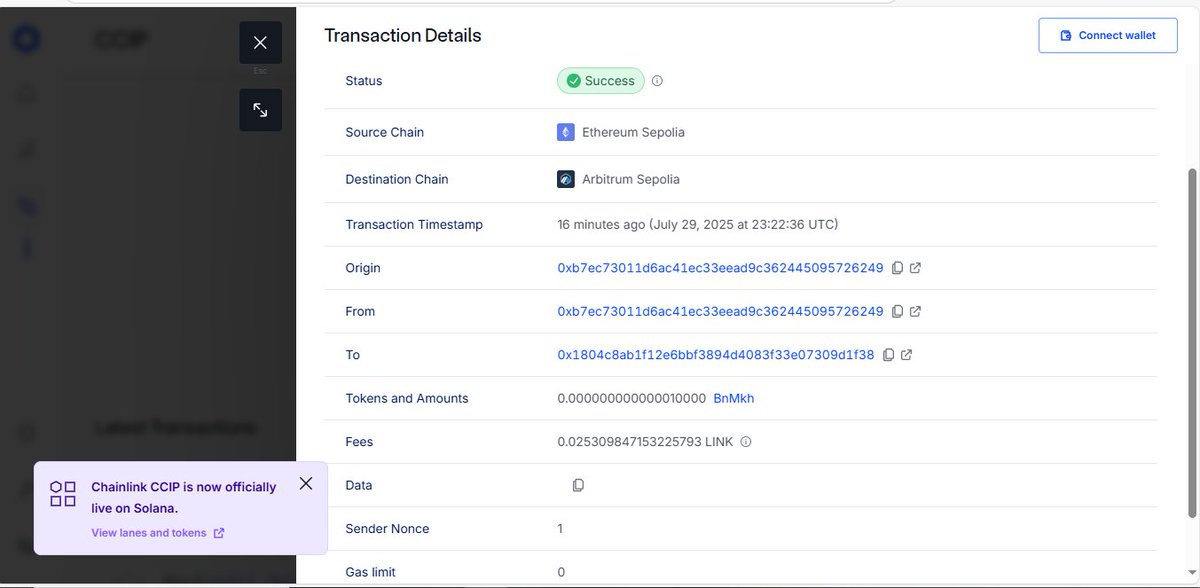Open To address in external explorer
Image resolution: width=1200 pixels, height=588 pixels.
pyautogui.click(x=906, y=355)
